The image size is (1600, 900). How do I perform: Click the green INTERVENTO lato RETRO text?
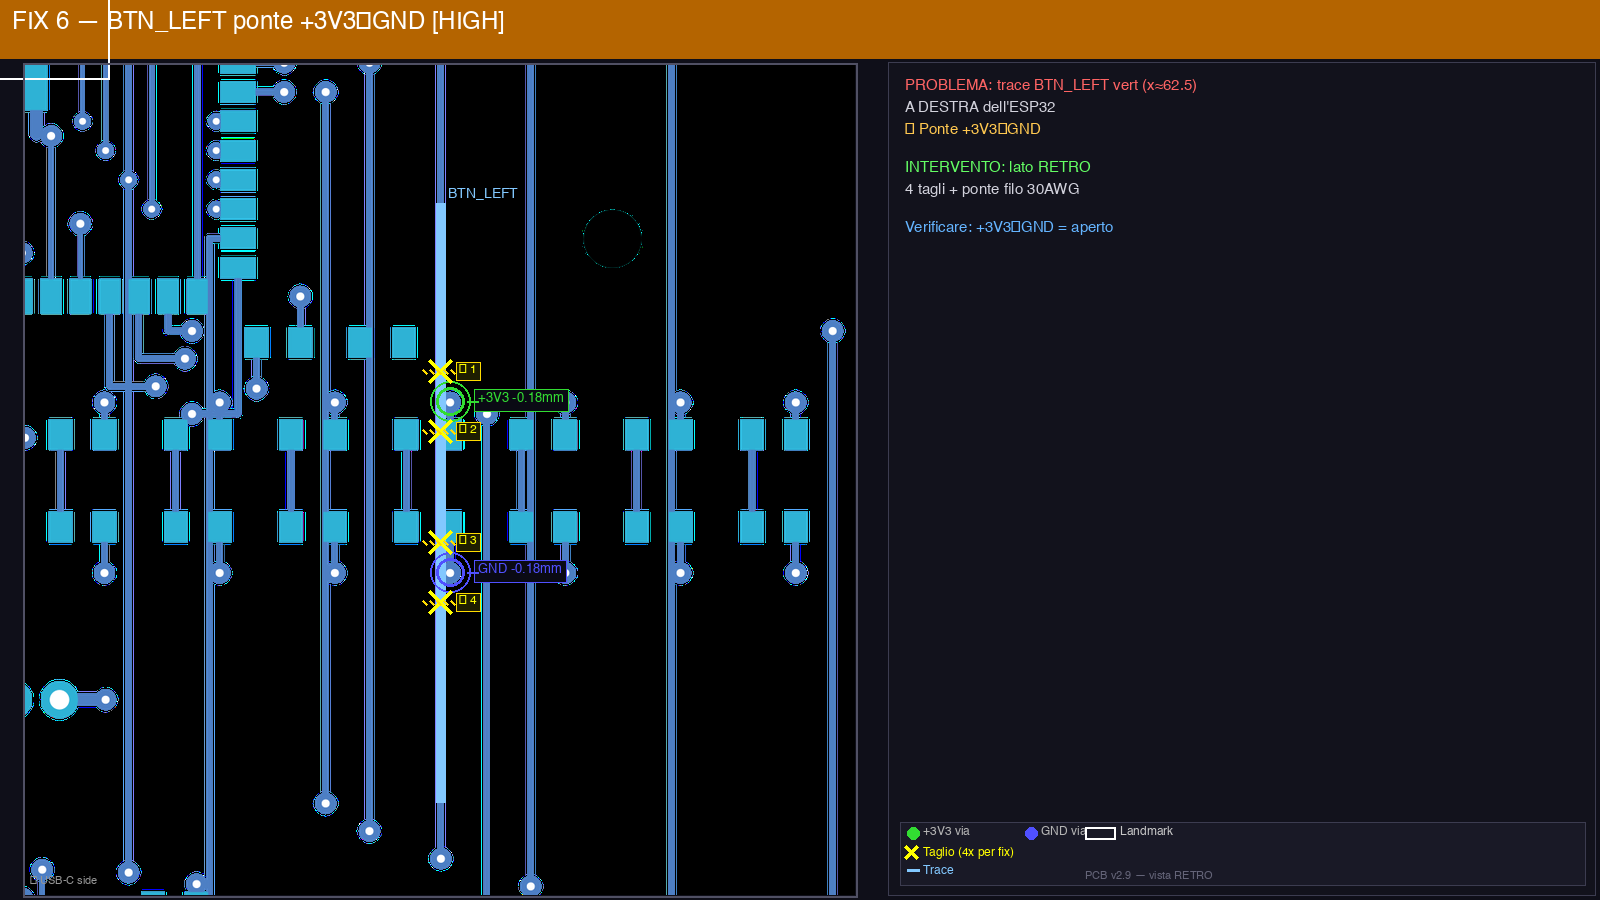pos(997,167)
